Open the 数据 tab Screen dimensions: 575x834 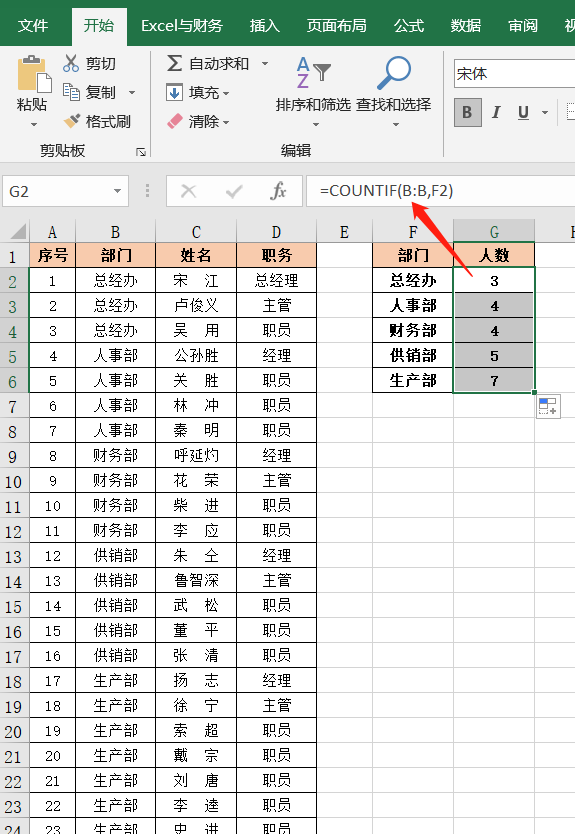point(465,26)
